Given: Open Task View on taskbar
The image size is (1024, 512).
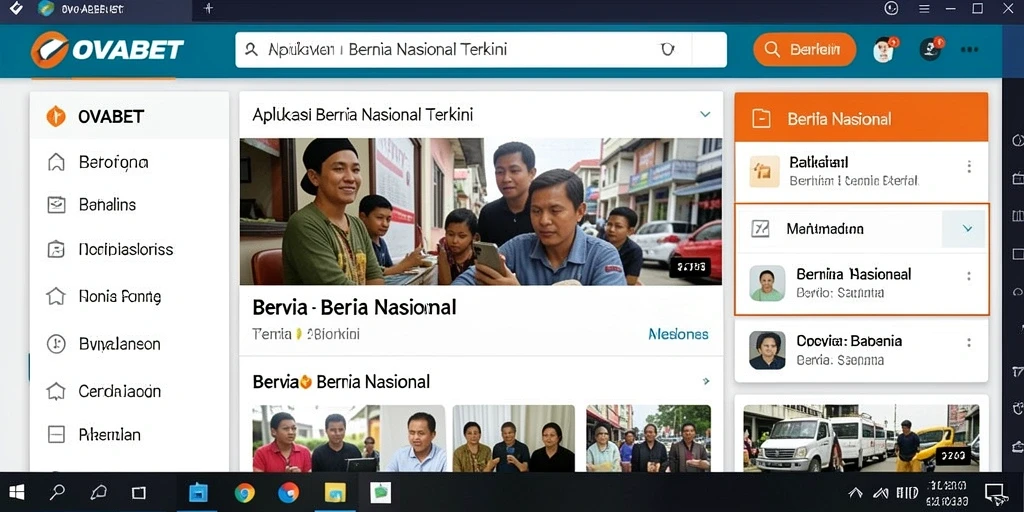Looking at the screenshot, I should pos(138,492).
